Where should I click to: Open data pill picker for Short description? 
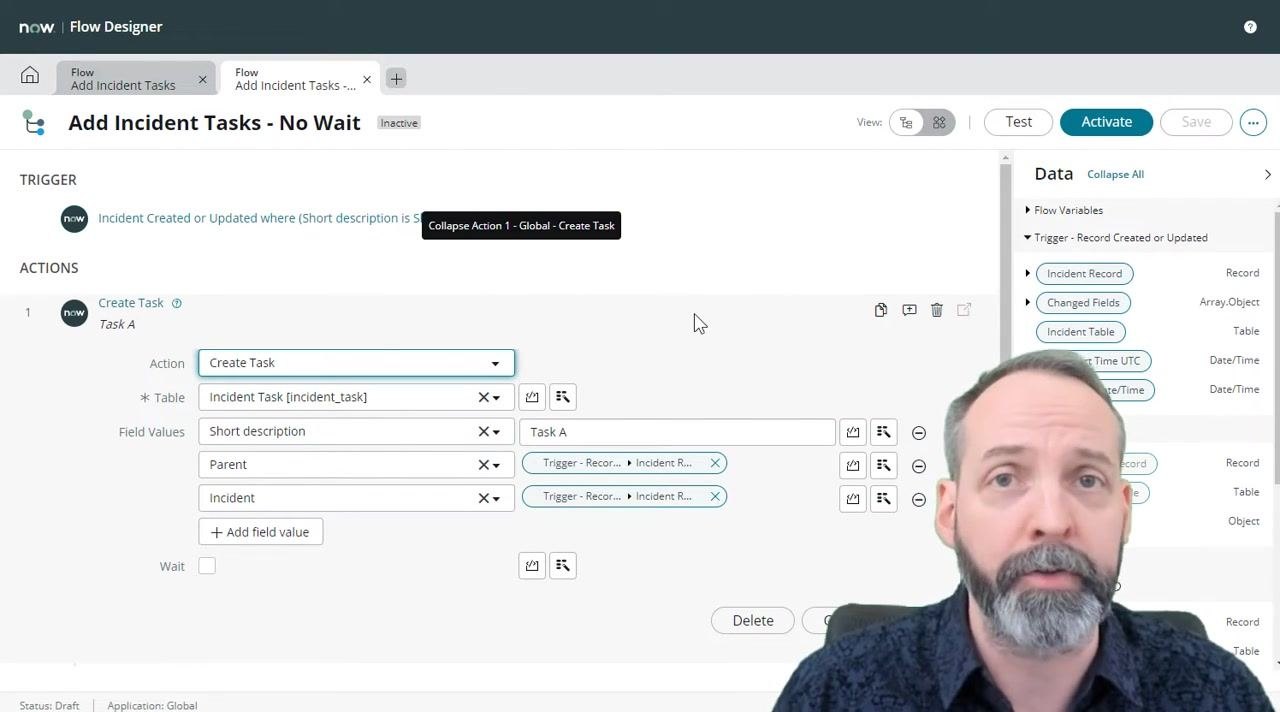884,432
